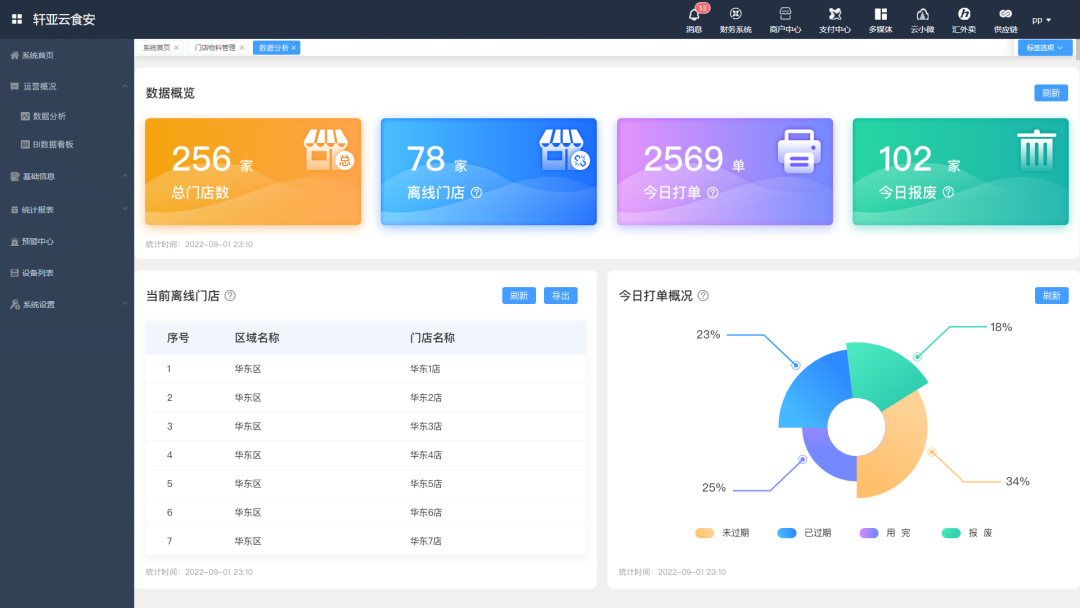
Task: Click the 供应链 link icon
Action: 1005,15
